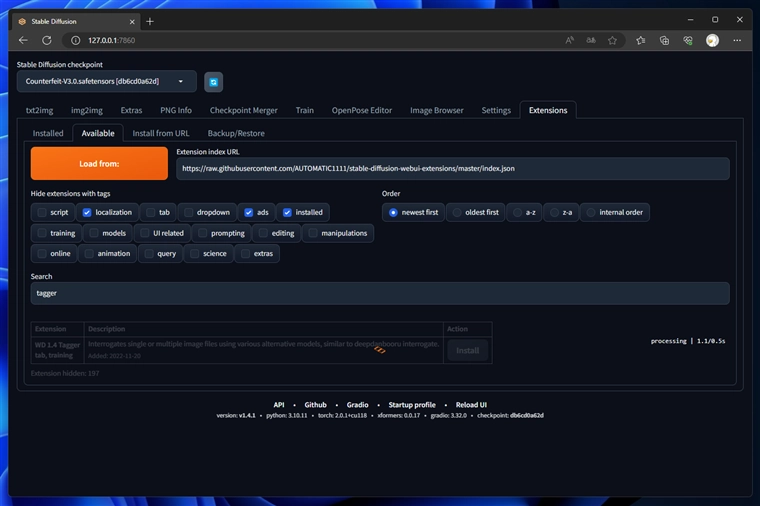Viewport: 760px width, 506px height.
Task: Click into the Extension index URL field
Action: pyautogui.click(x=453, y=169)
